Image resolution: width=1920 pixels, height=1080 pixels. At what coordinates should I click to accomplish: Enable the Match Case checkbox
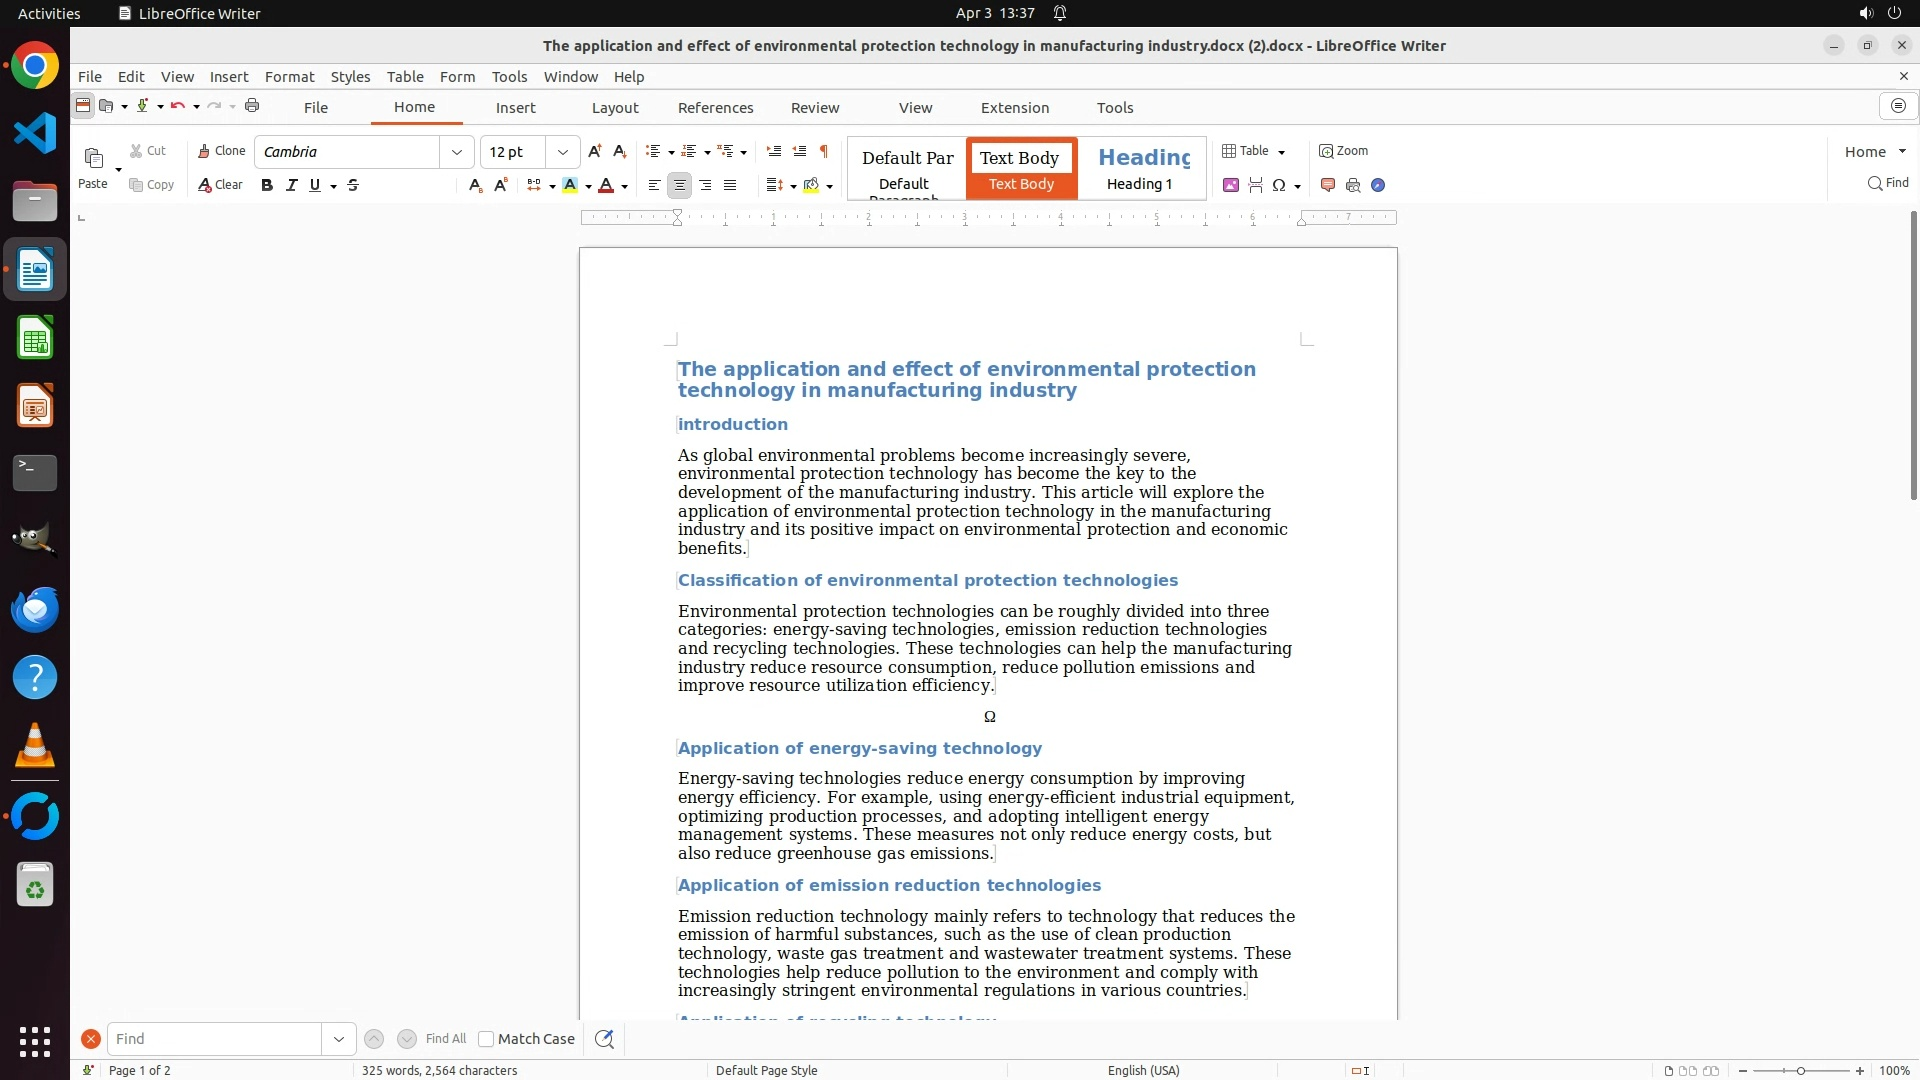(x=486, y=1039)
